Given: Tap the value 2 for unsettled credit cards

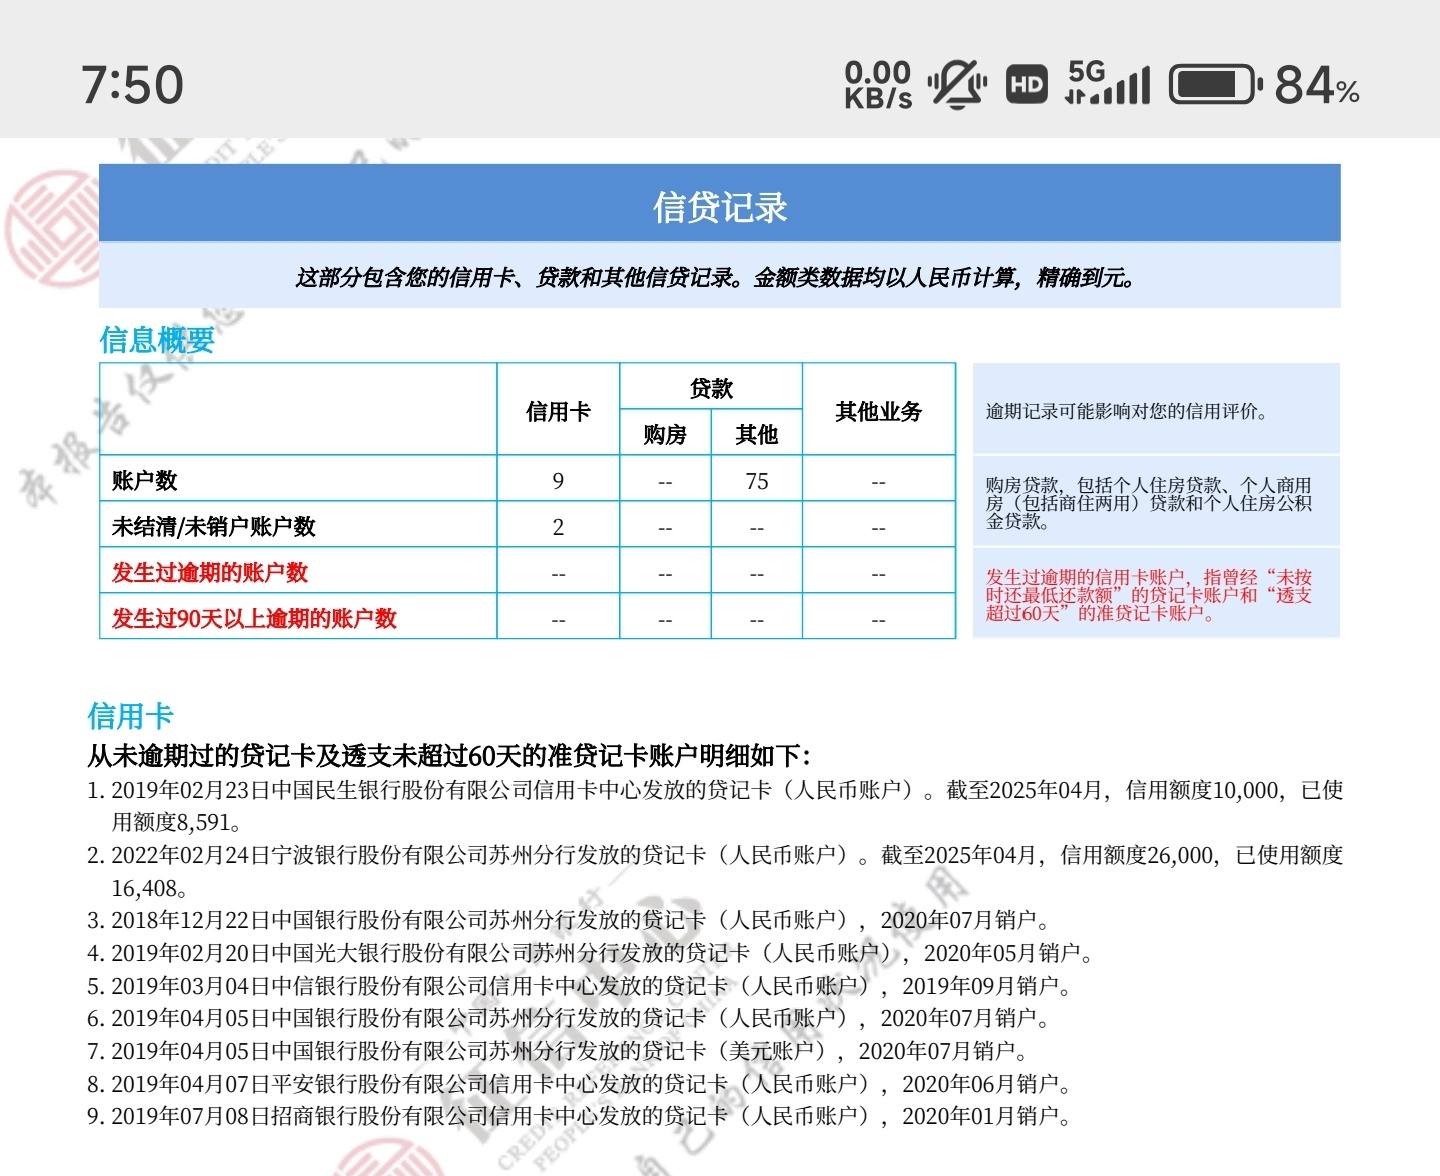Looking at the screenshot, I should click(558, 527).
